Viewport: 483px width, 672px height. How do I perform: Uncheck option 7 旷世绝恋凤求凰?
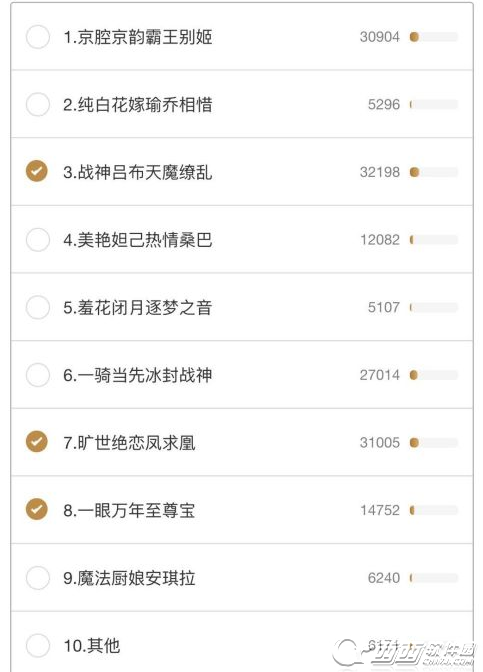click(37, 441)
